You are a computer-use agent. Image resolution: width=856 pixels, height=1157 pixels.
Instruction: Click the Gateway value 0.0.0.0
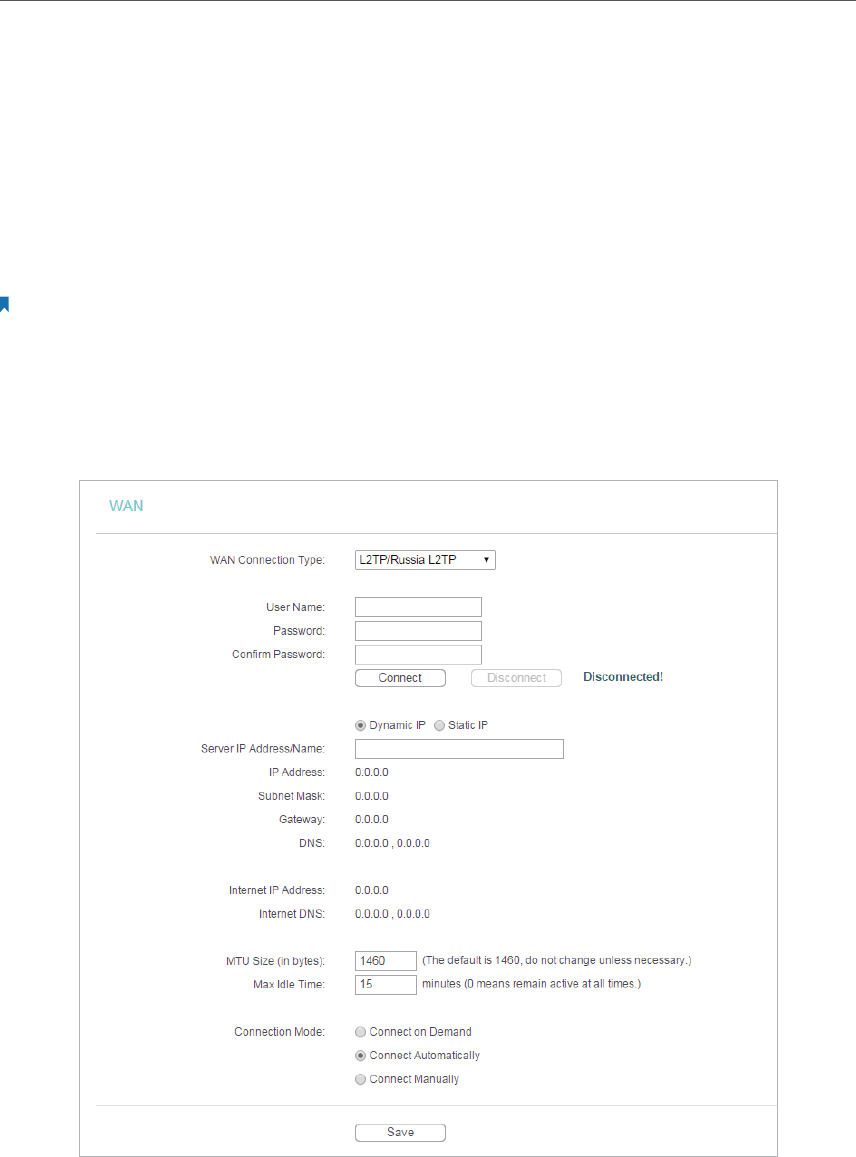[371, 820]
